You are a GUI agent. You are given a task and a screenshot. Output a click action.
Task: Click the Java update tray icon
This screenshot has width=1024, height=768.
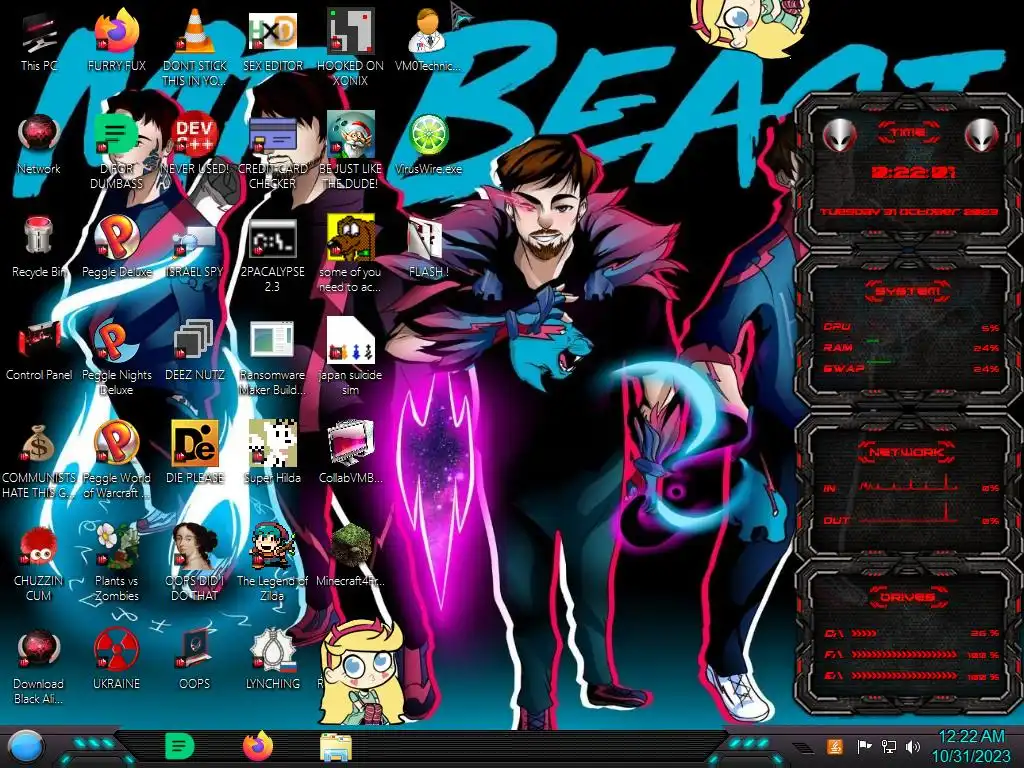tap(835, 746)
